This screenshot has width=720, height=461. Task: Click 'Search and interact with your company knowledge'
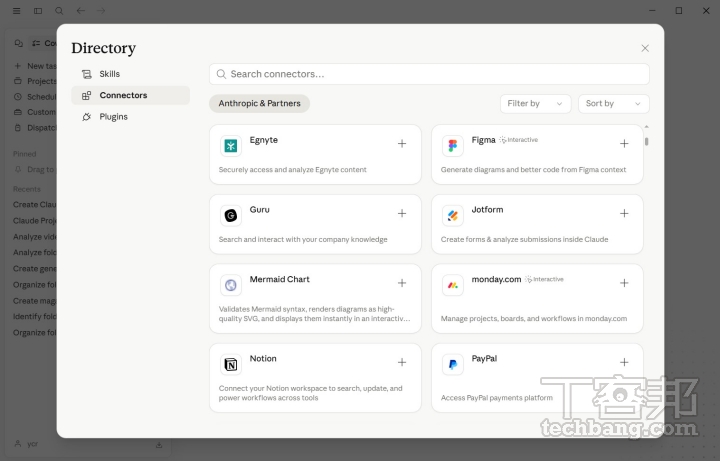(303, 240)
